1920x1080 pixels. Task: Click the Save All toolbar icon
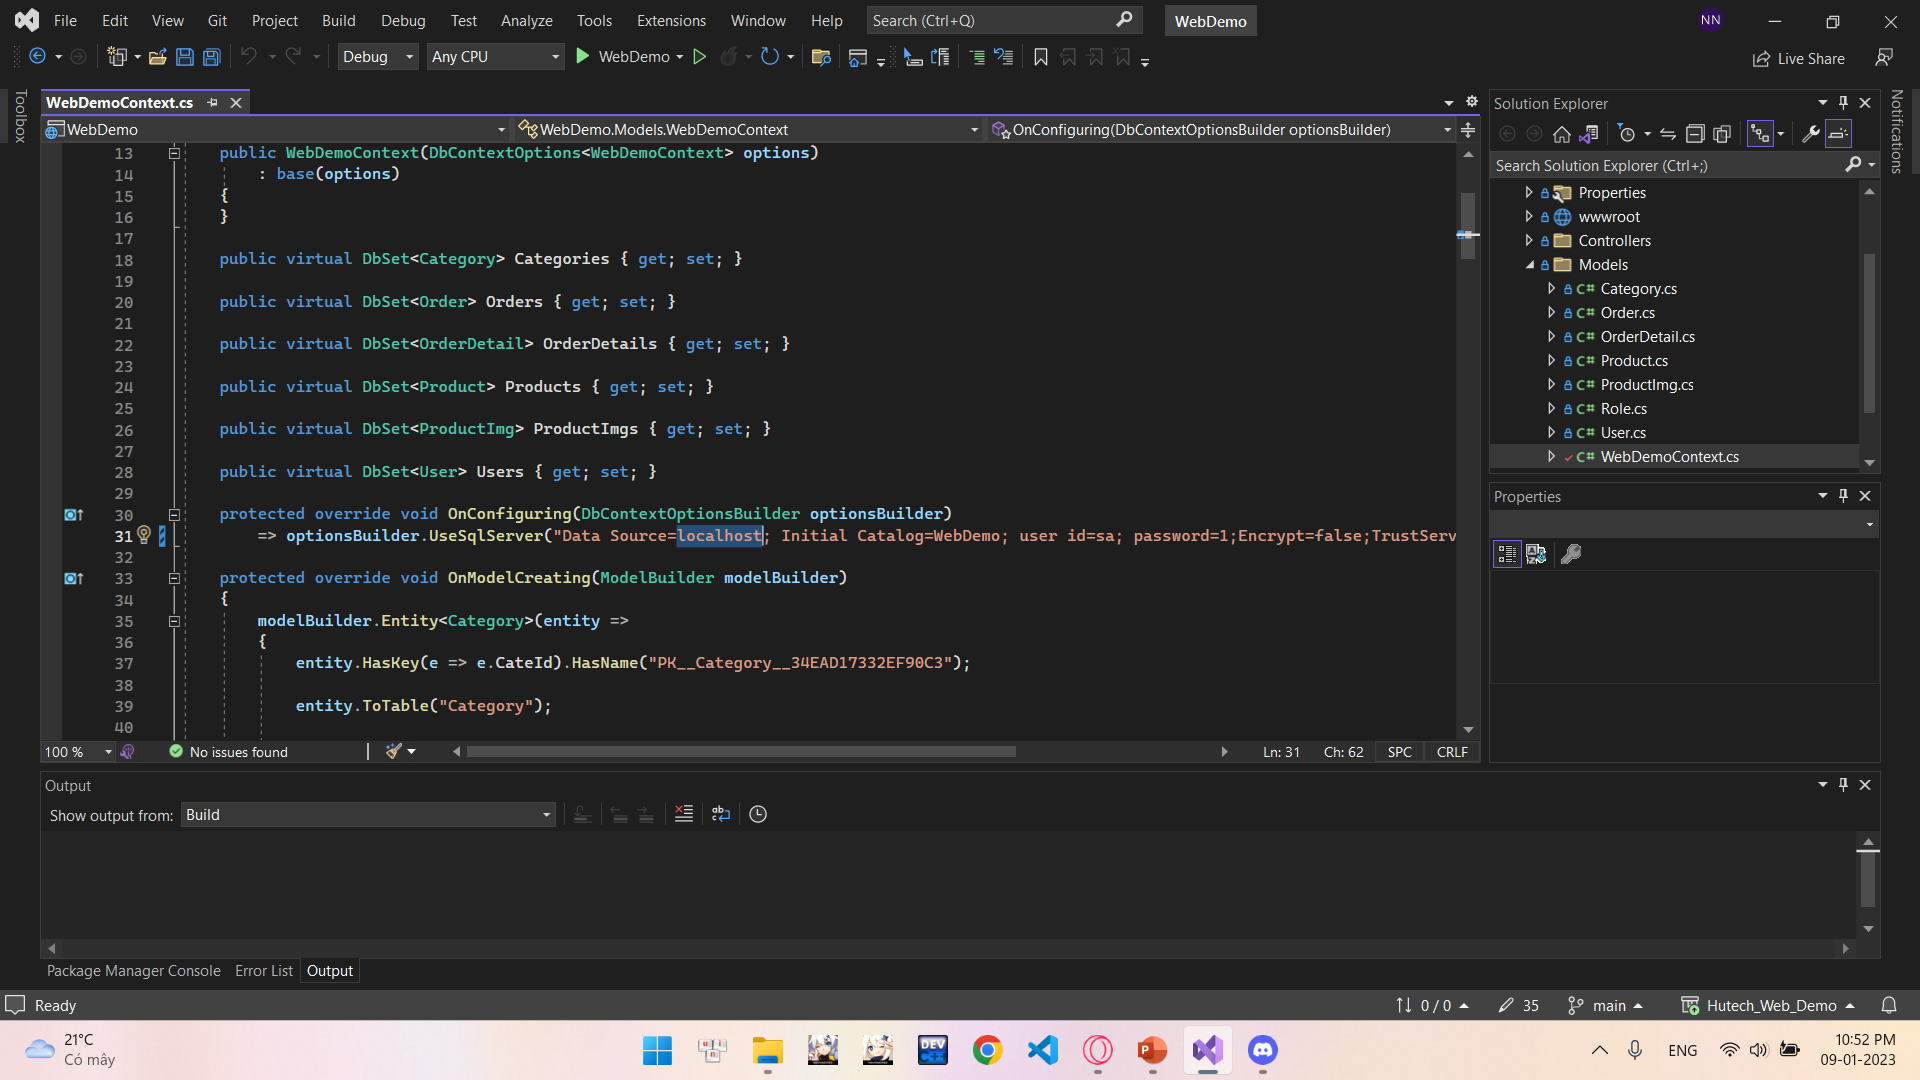(212, 57)
